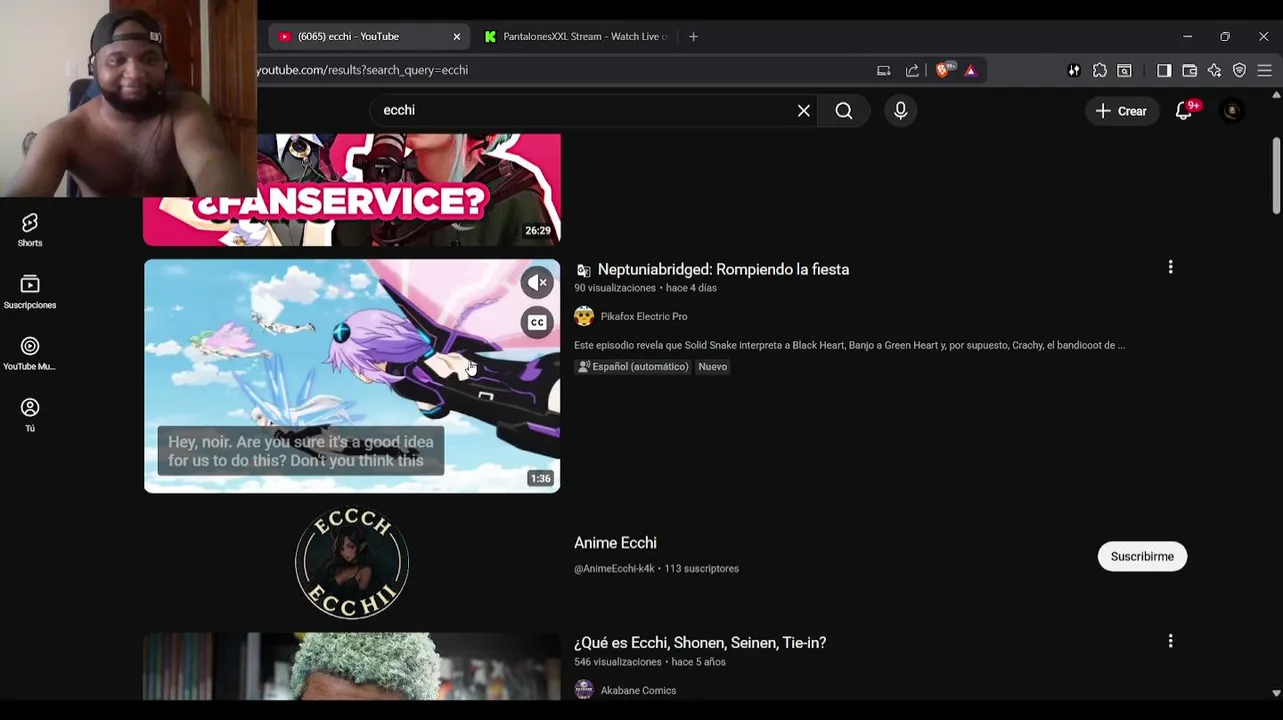
Task: Open the Anime Ecchi channel logo
Action: click(352, 563)
